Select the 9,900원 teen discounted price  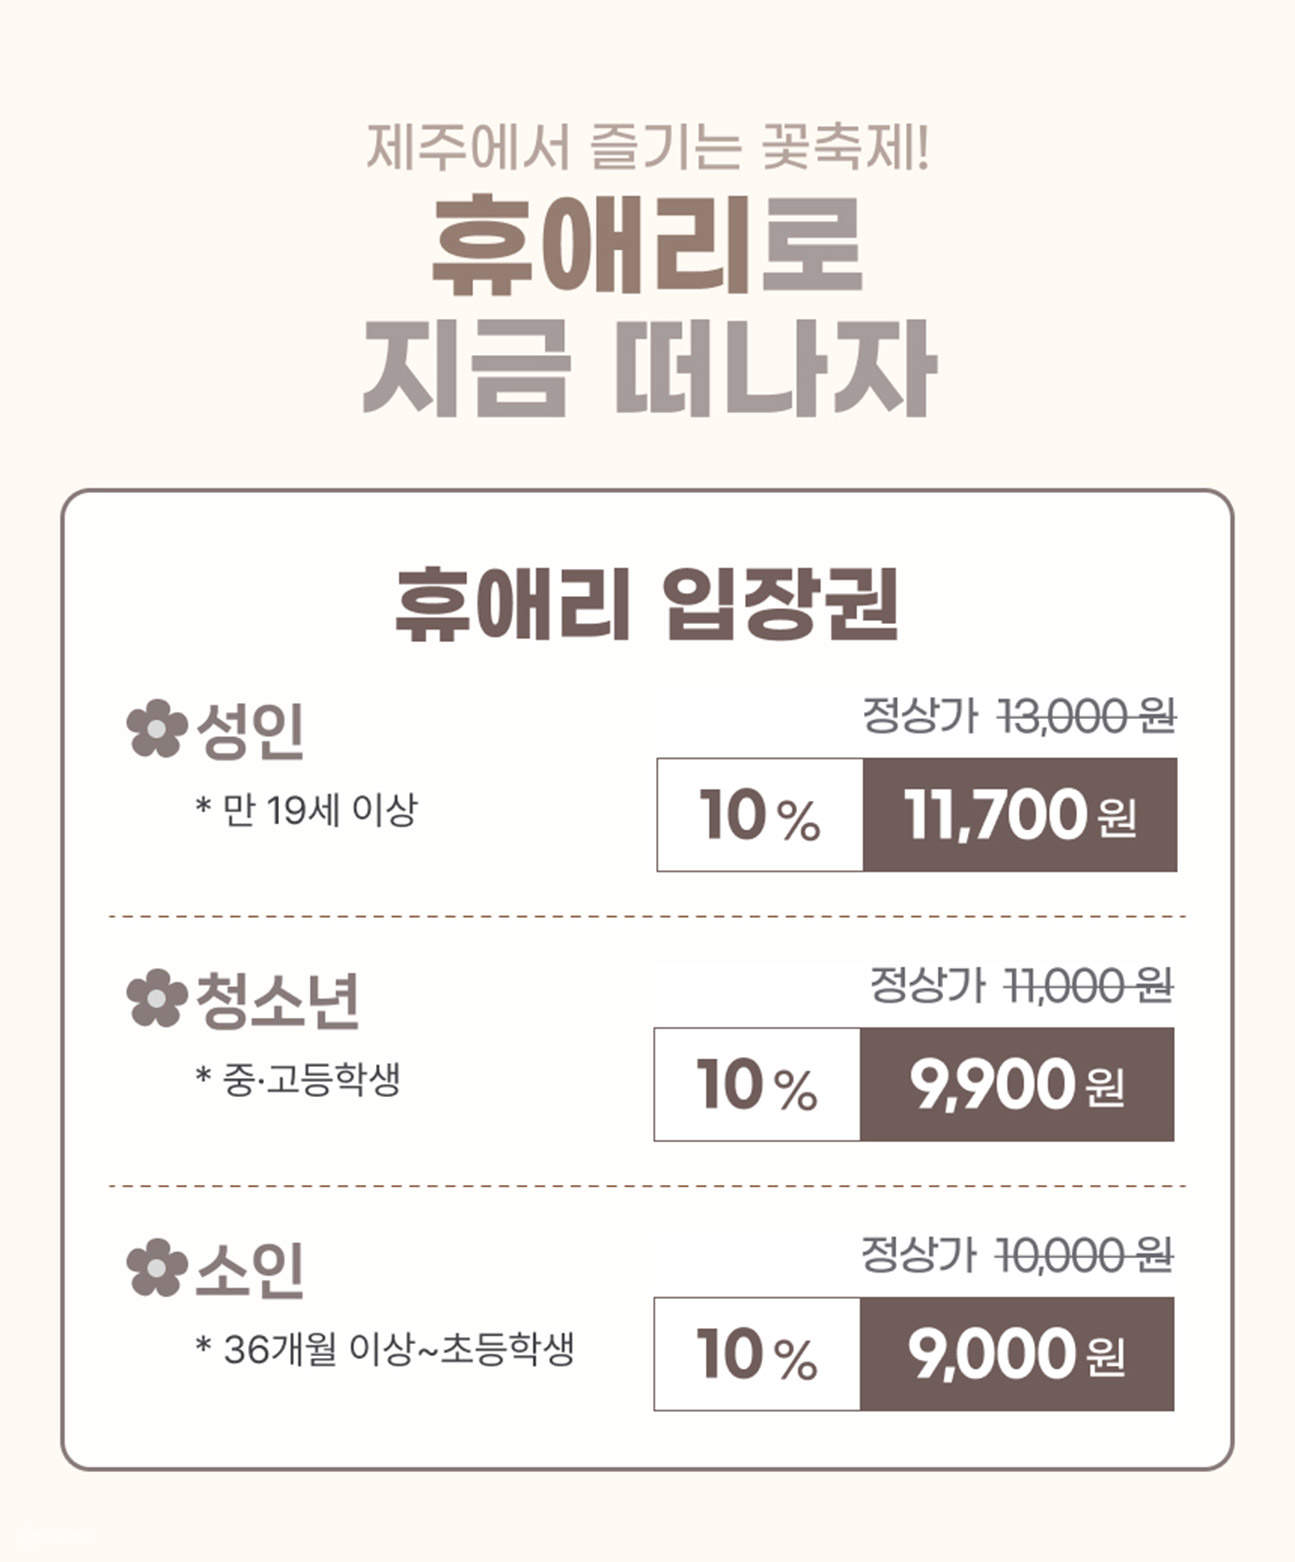pyautogui.click(x=1016, y=1085)
